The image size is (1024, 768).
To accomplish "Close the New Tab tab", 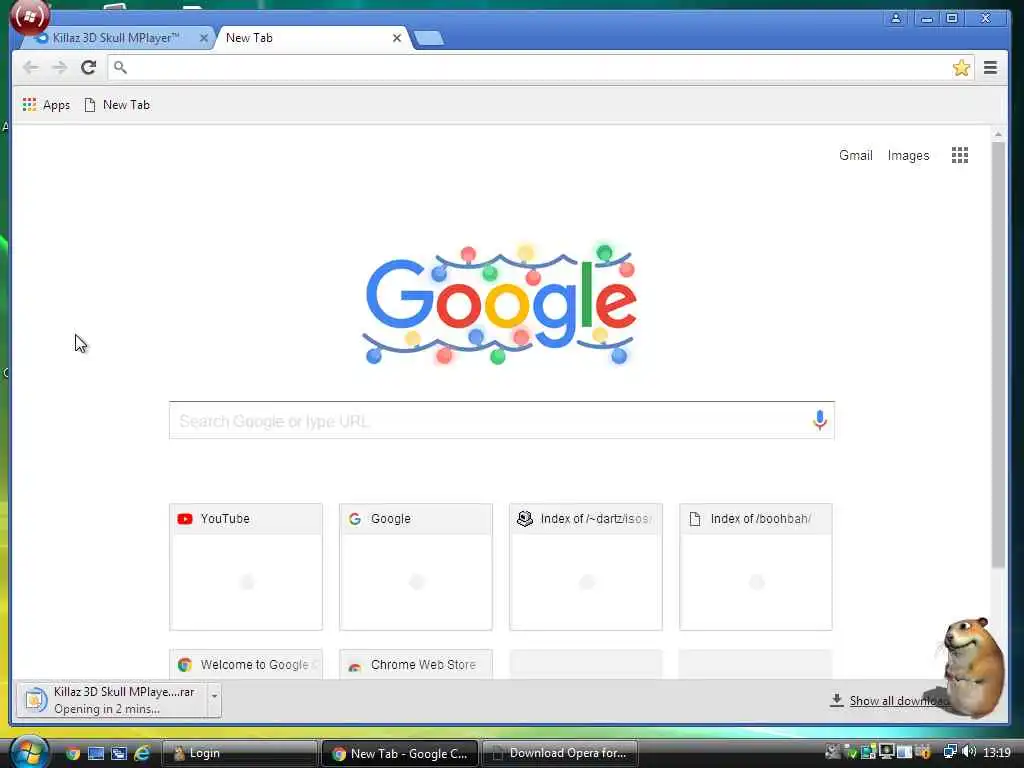I will (396, 38).
